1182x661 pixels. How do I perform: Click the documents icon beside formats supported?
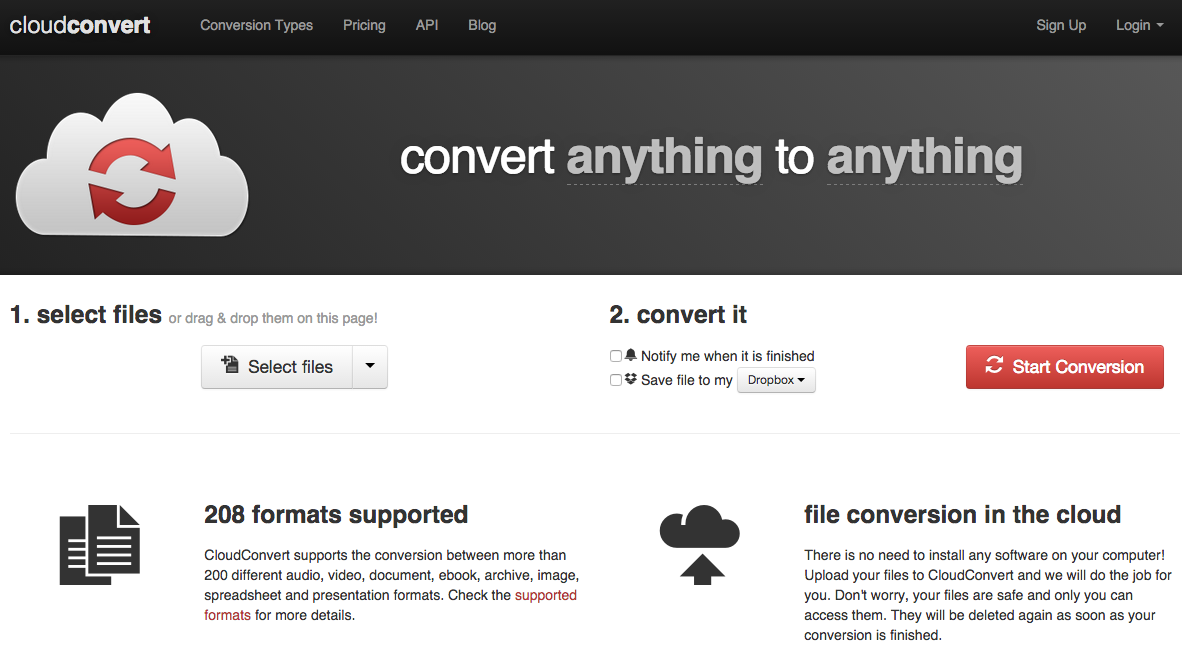(100, 545)
